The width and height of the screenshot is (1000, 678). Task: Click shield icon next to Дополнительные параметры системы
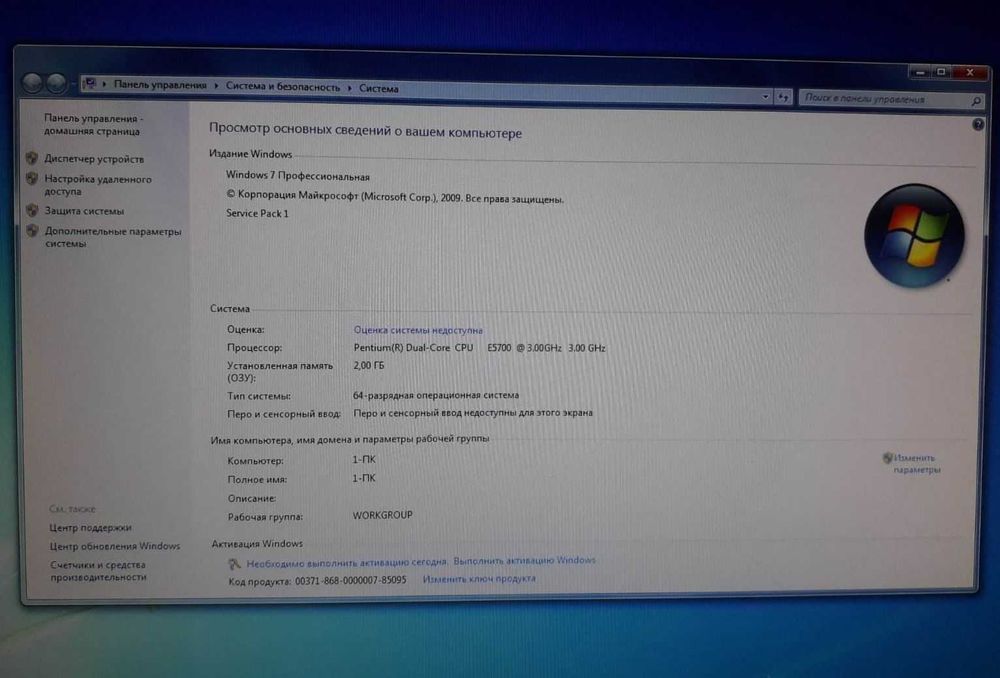(x=33, y=231)
